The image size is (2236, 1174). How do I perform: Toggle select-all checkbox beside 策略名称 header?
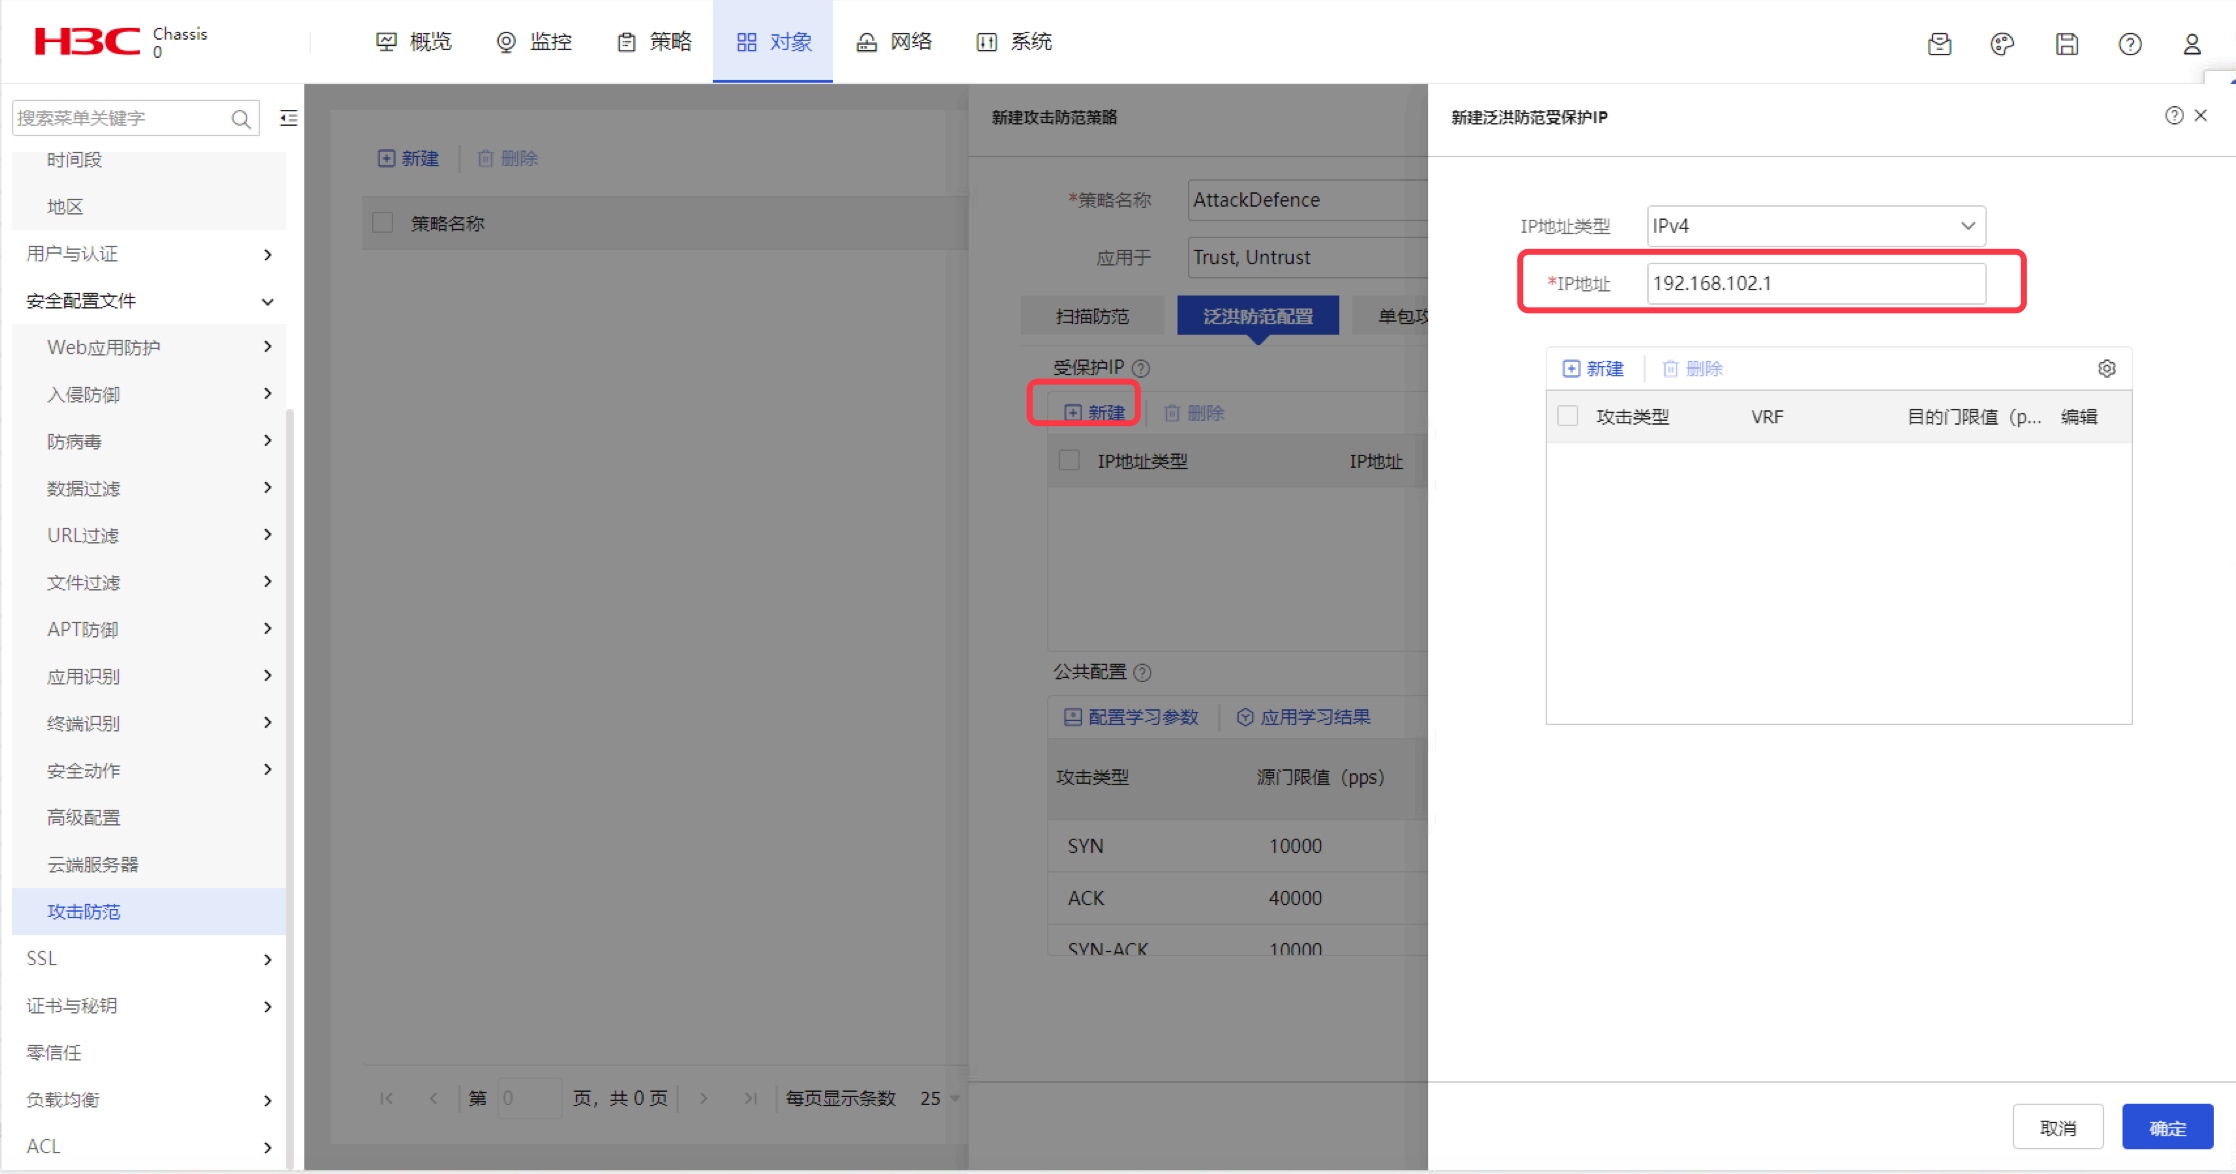click(382, 222)
